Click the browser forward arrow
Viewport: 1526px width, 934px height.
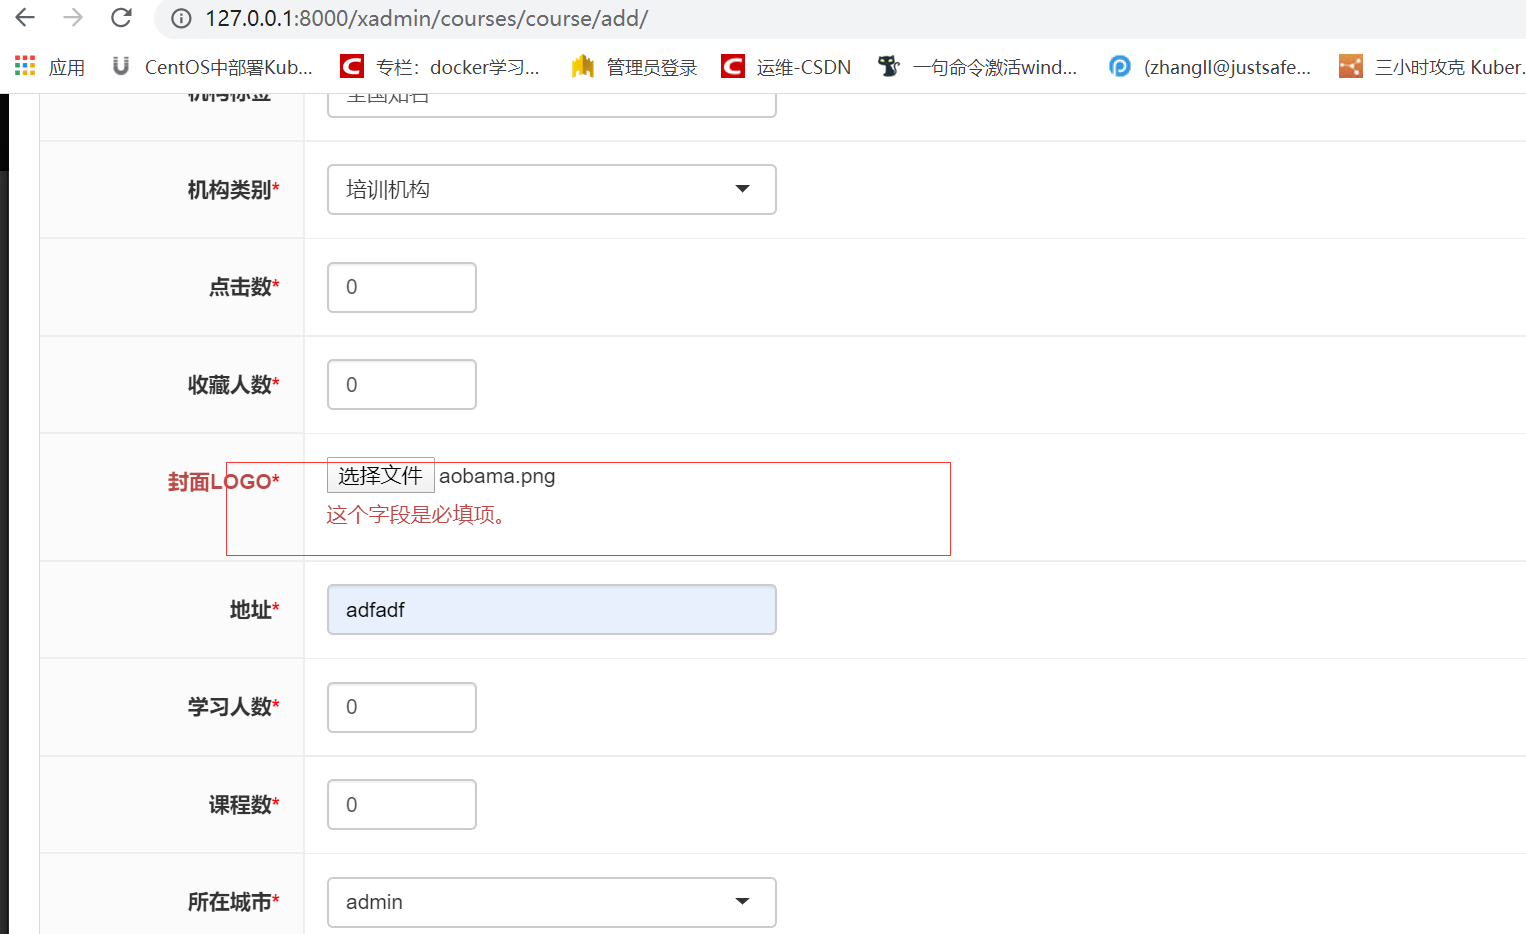coord(73,17)
